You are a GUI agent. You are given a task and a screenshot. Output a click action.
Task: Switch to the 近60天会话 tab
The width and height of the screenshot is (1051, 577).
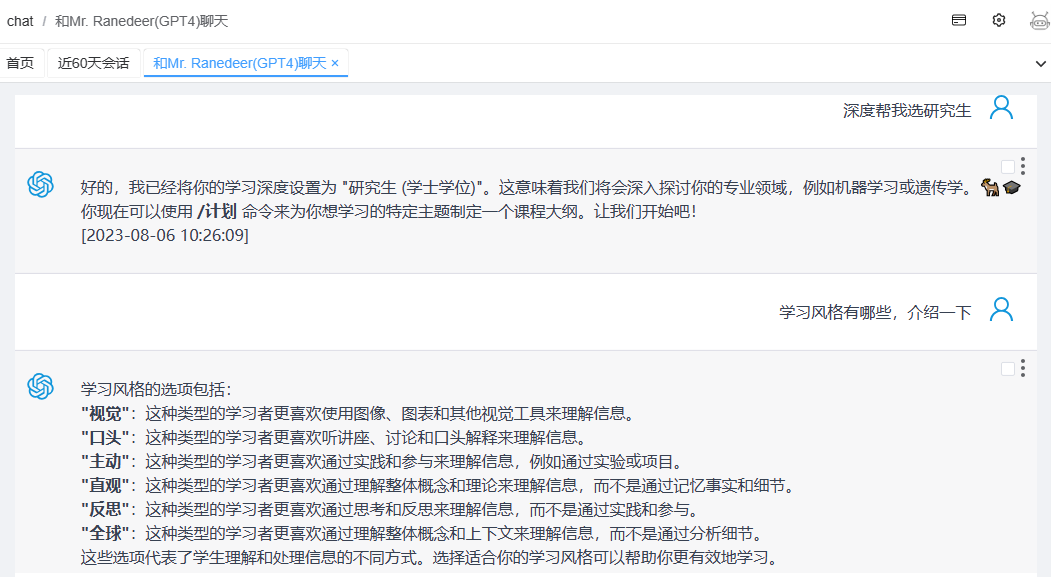coord(93,63)
